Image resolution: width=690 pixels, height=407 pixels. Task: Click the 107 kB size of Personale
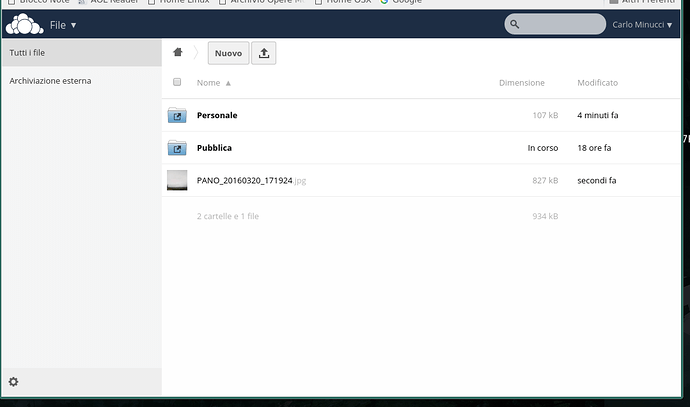click(x=545, y=115)
